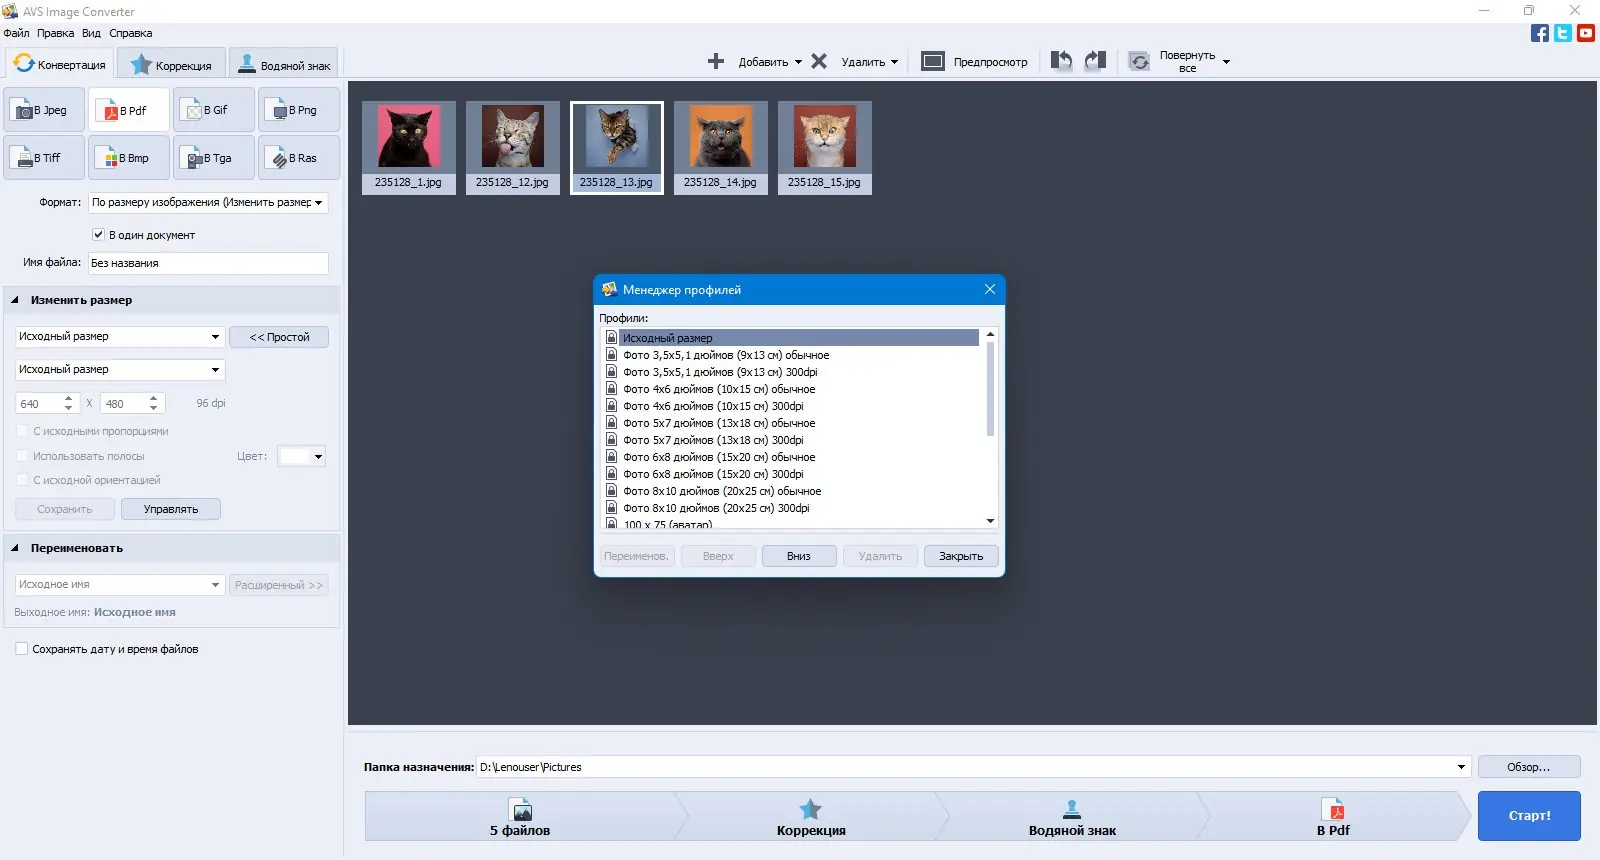Click the '5 файлов' step icon
Image resolution: width=1600 pixels, height=860 pixels.
point(521,810)
